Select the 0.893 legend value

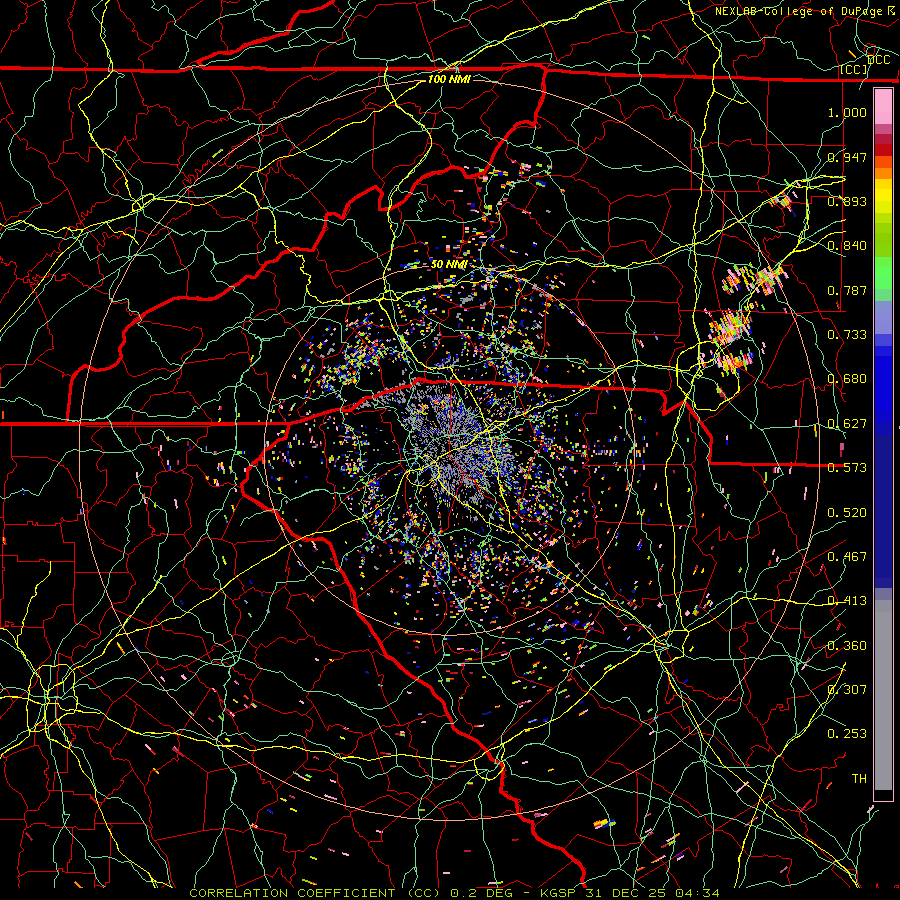pyautogui.click(x=847, y=201)
